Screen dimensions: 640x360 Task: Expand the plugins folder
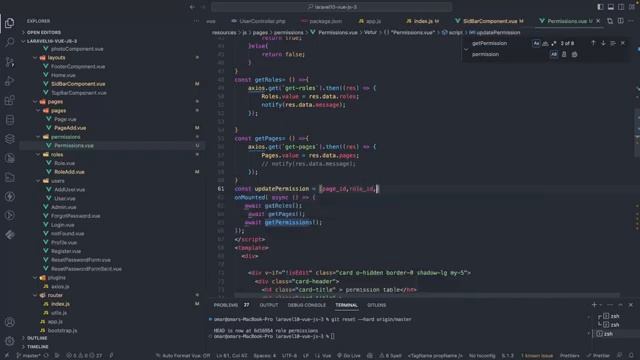(x=57, y=278)
